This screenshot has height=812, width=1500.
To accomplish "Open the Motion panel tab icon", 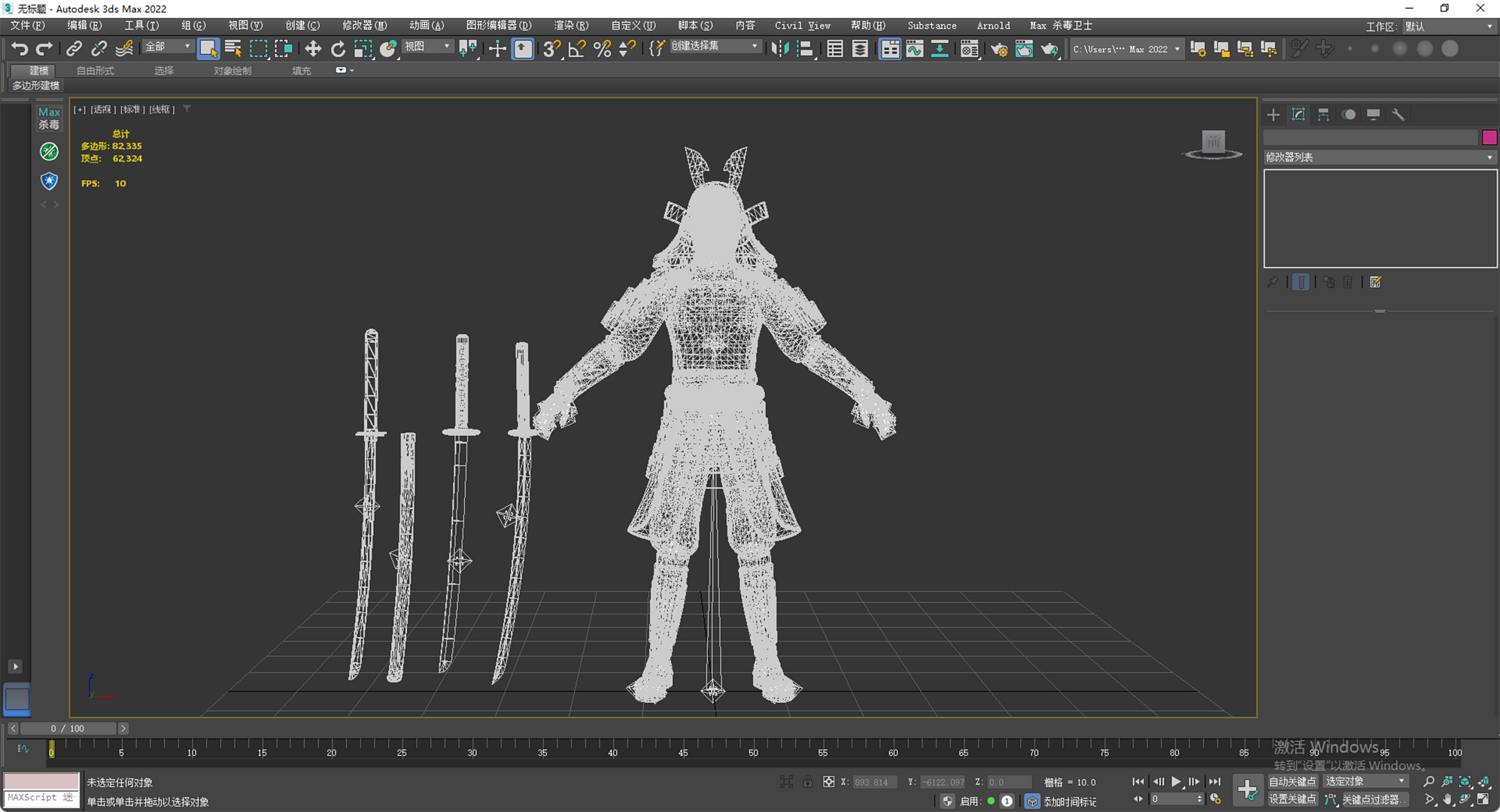I will point(1348,114).
